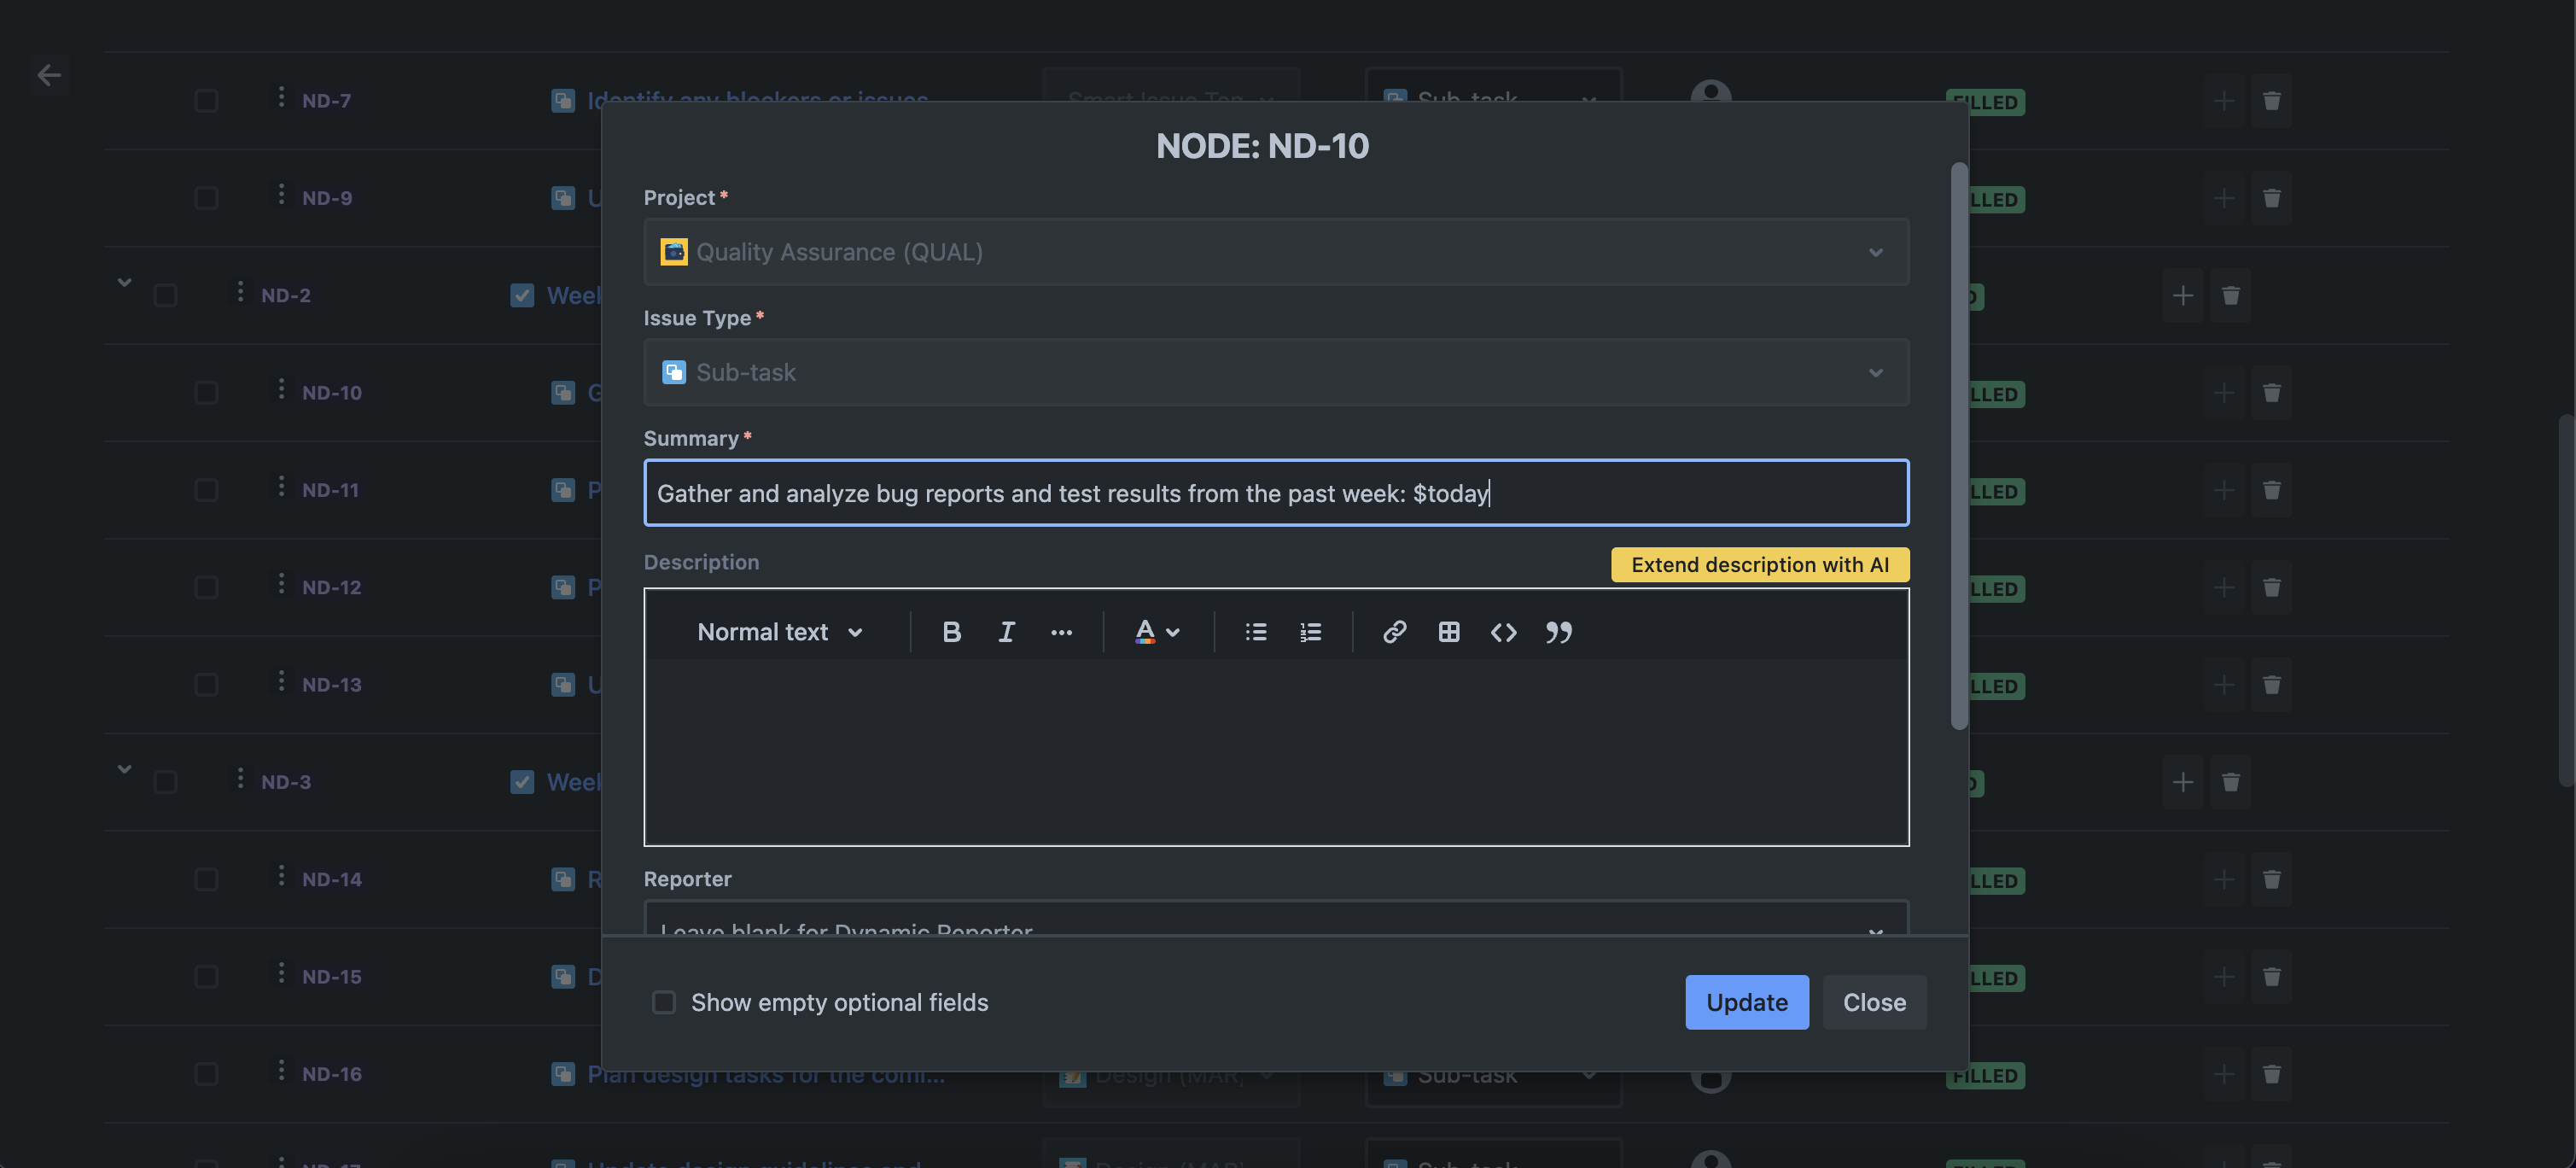The image size is (2576, 1168).
Task: Add a link in the description editor
Action: tap(1394, 632)
